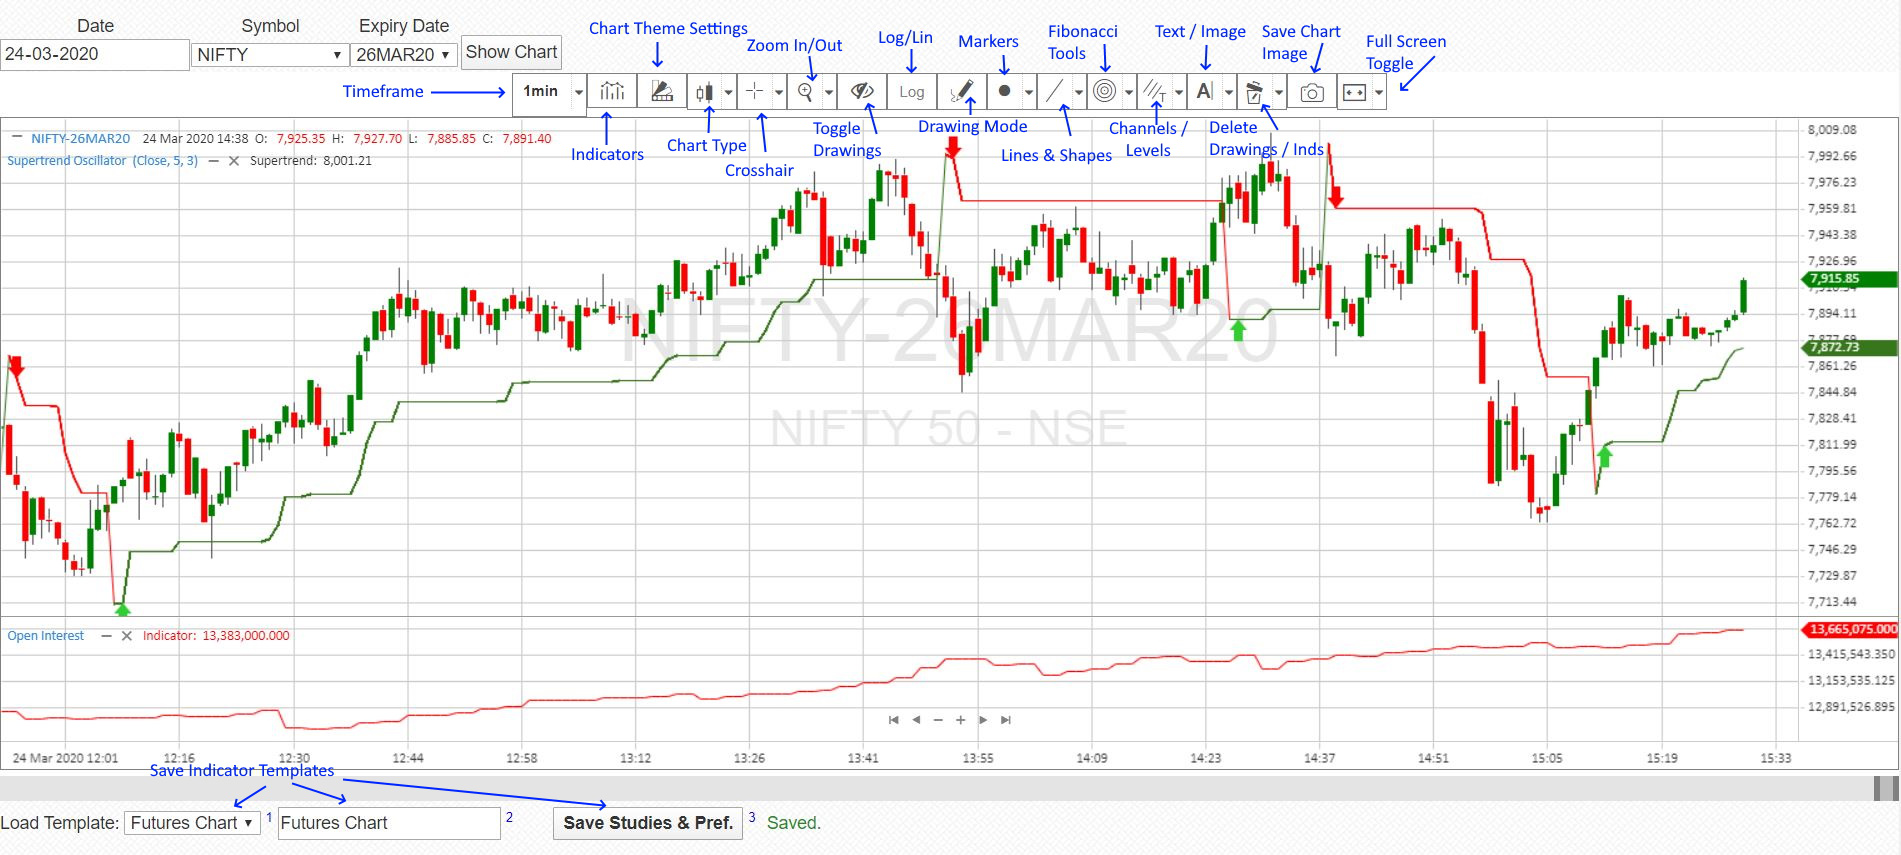Open the NIFTY symbol dropdown
1901x855 pixels.
click(x=269, y=55)
